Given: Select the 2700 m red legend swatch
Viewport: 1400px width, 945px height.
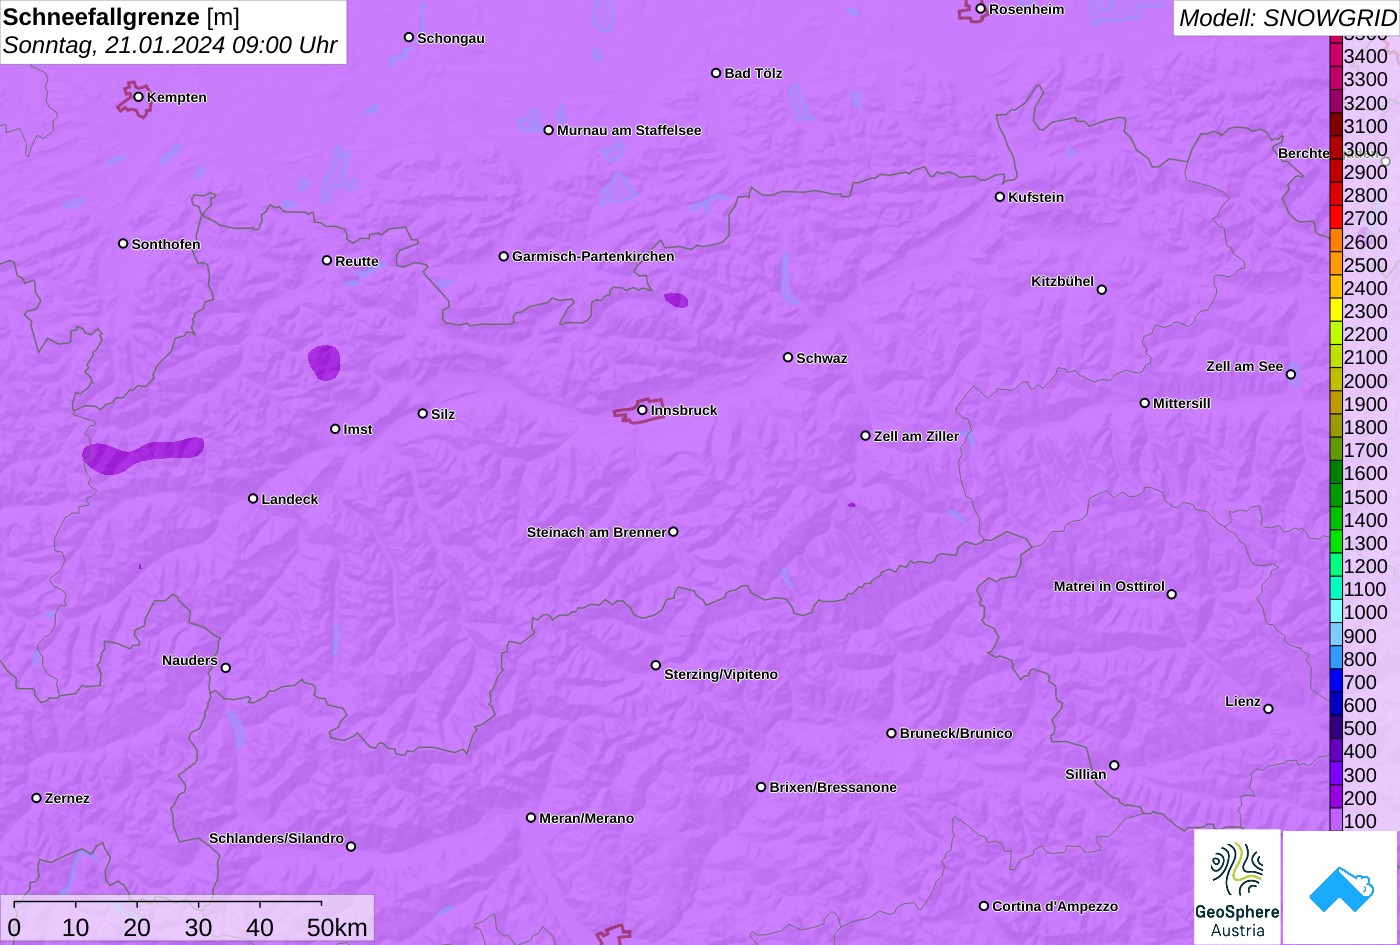Looking at the screenshot, I should [1335, 217].
